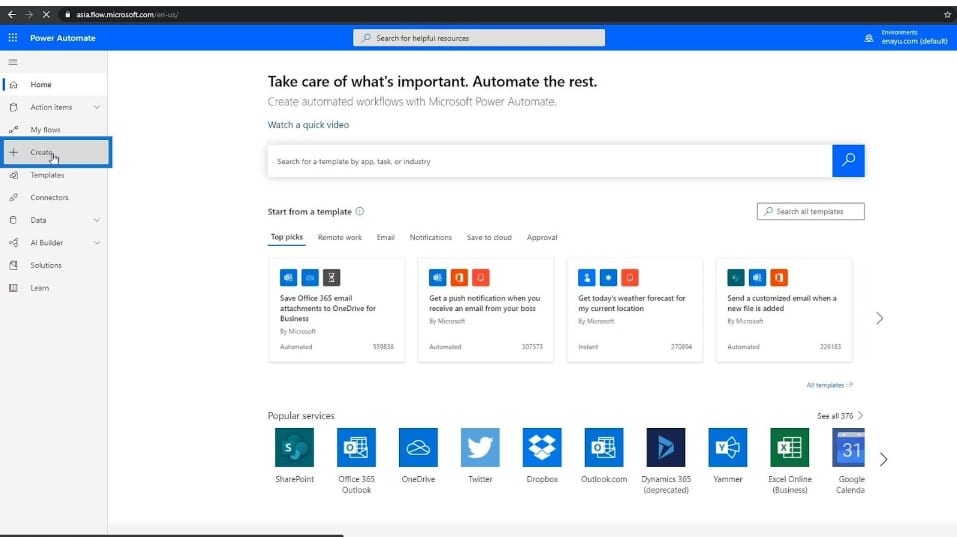Open the Excel Online (Business) icon
957x537 pixels.
click(x=790, y=447)
